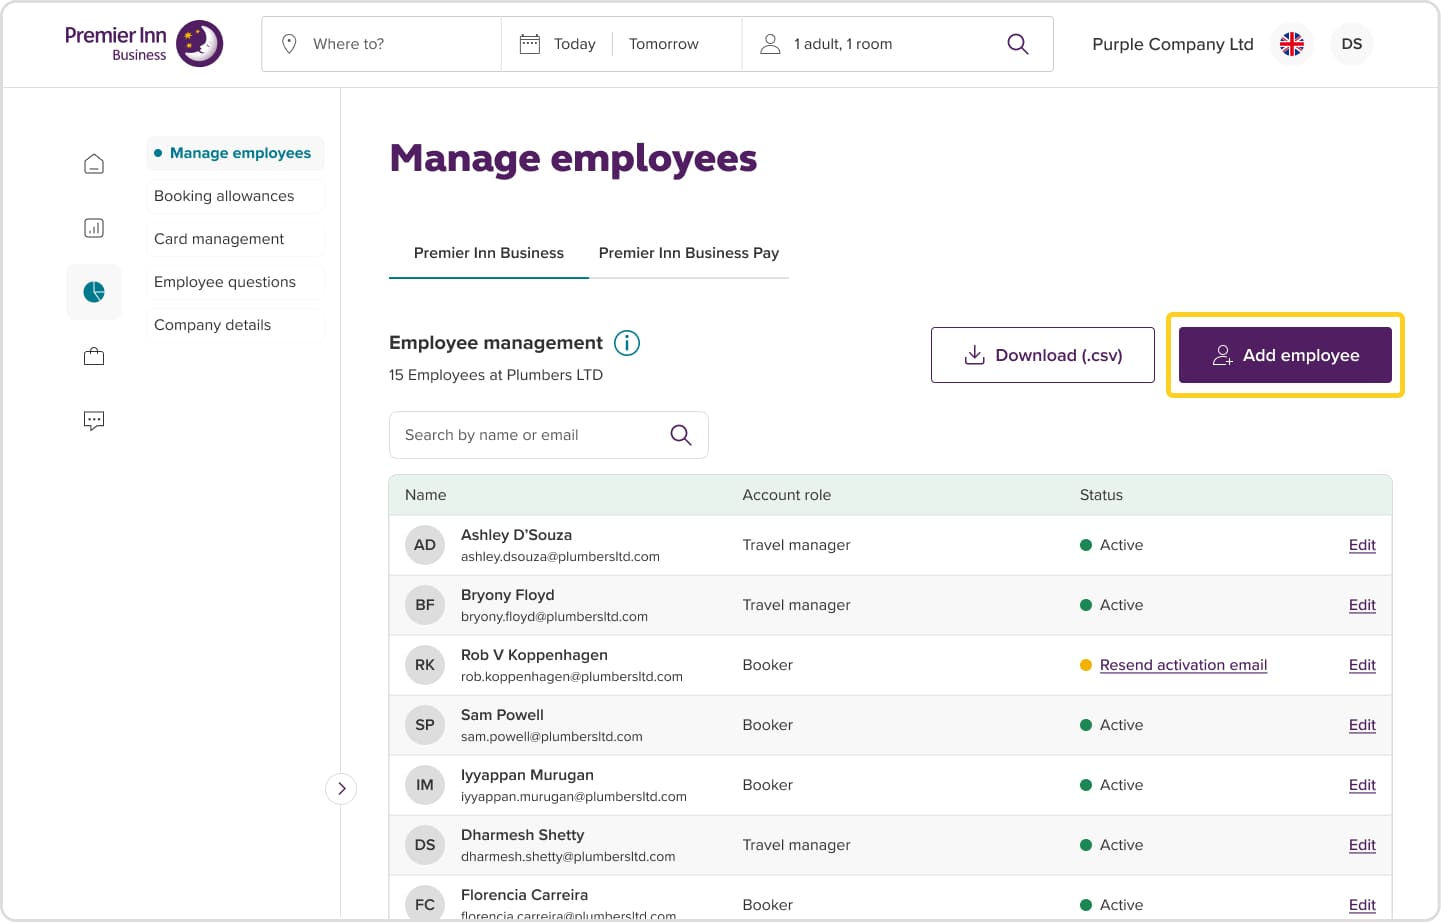Click the calendar icon in date field

pos(530,44)
